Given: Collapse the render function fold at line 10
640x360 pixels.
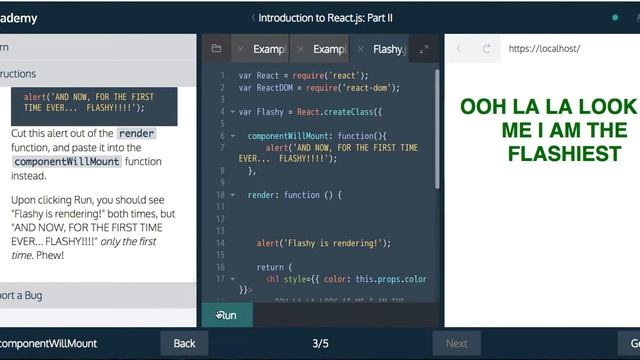Looking at the screenshot, I should (233, 195).
